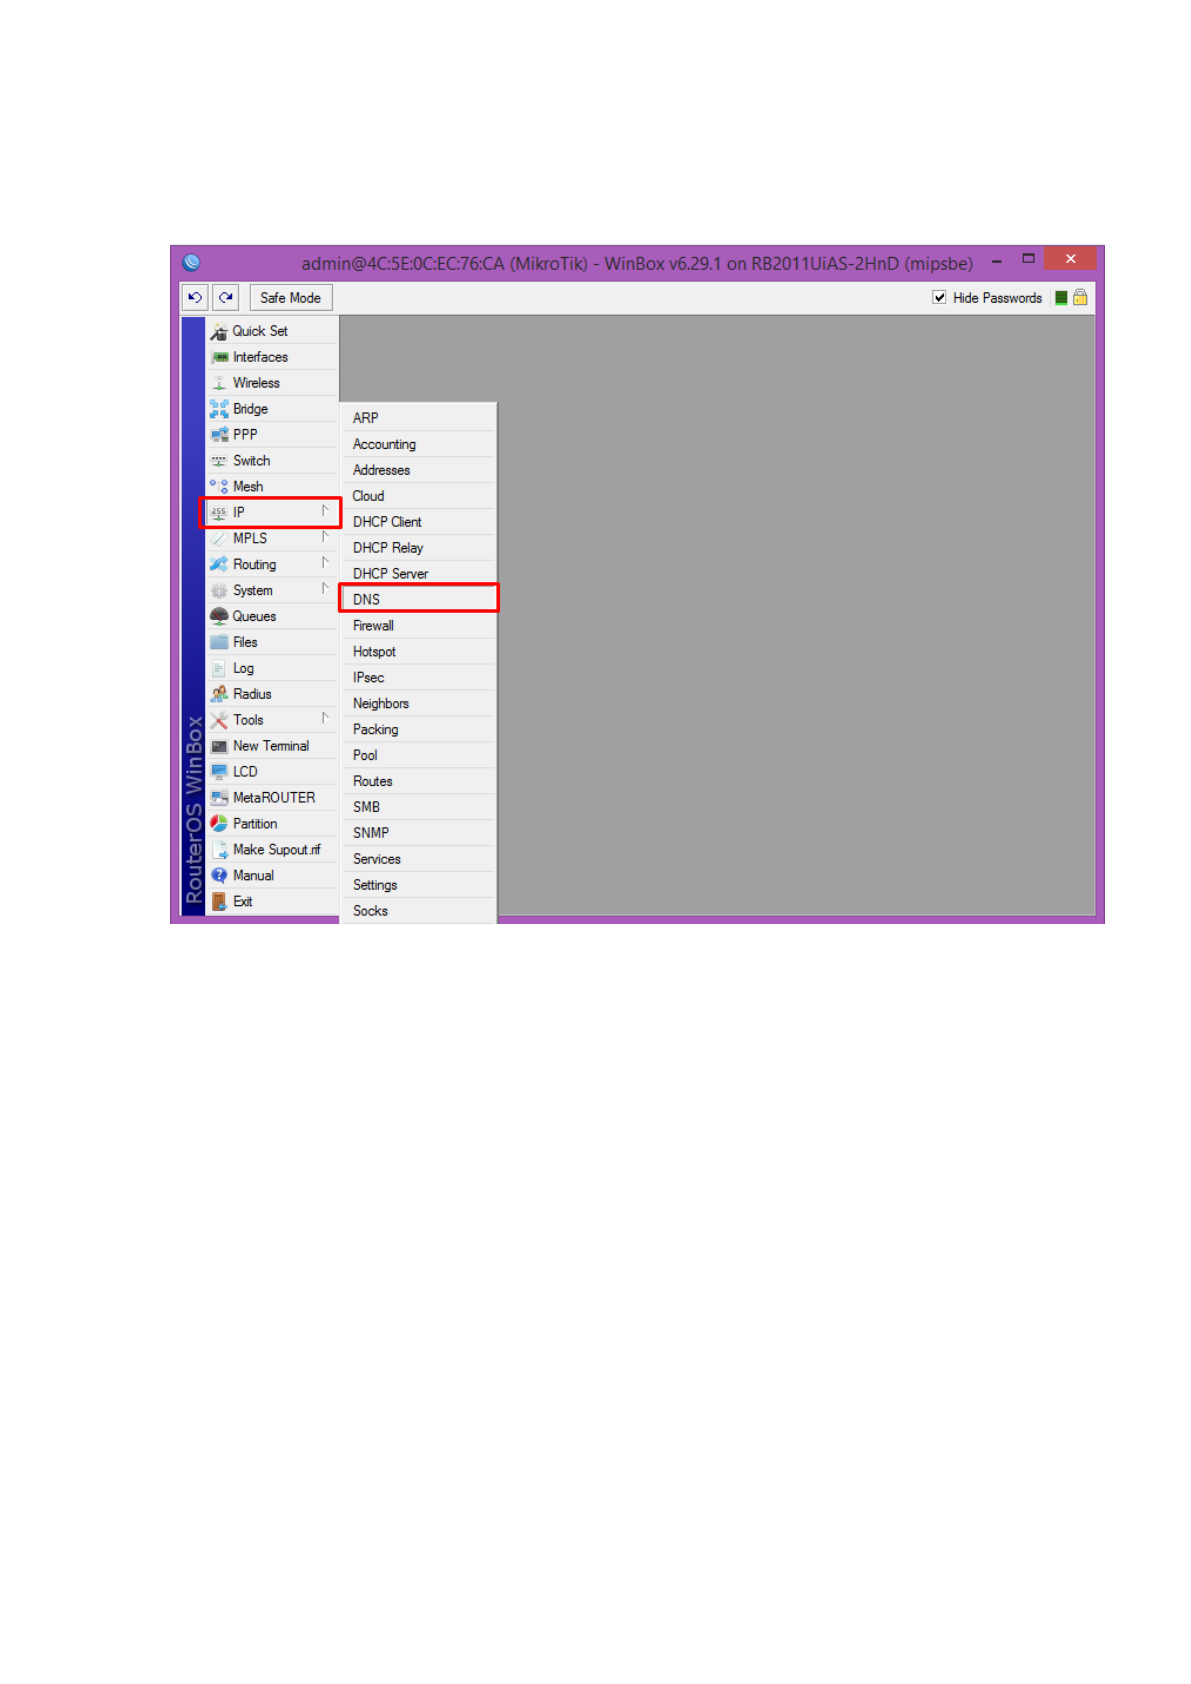Choose Socks from the IP submenu

tap(419, 911)
